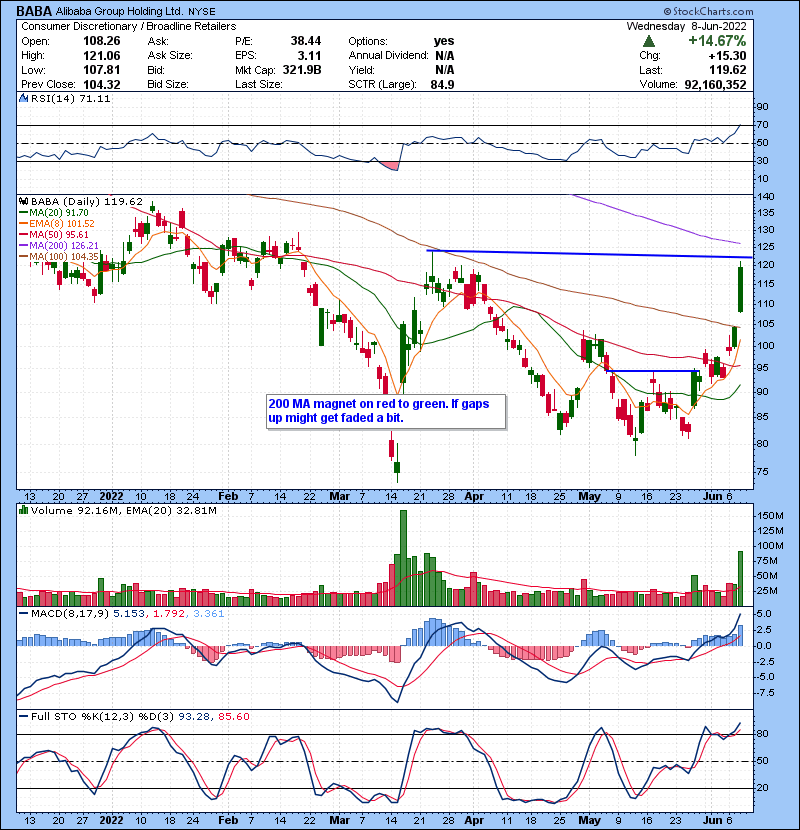Click the volume bars icon beside Volume label
The image size is (800, 830).
click(x=23, y=510)
